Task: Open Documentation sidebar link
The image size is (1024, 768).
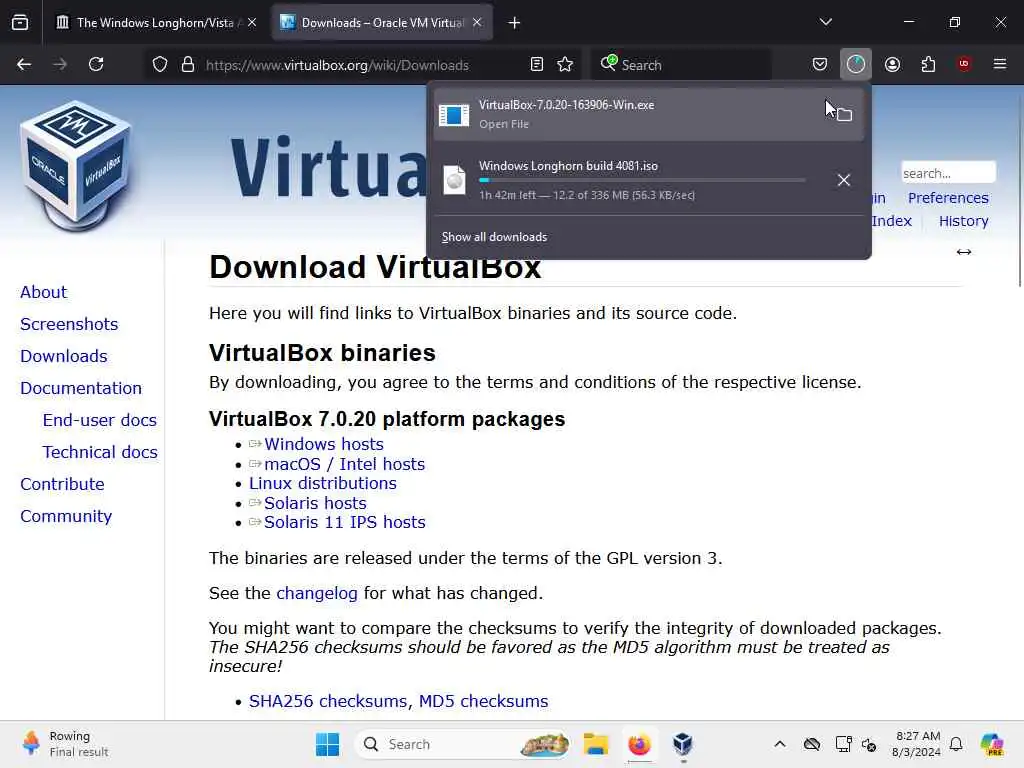Action: click(80, 388)
